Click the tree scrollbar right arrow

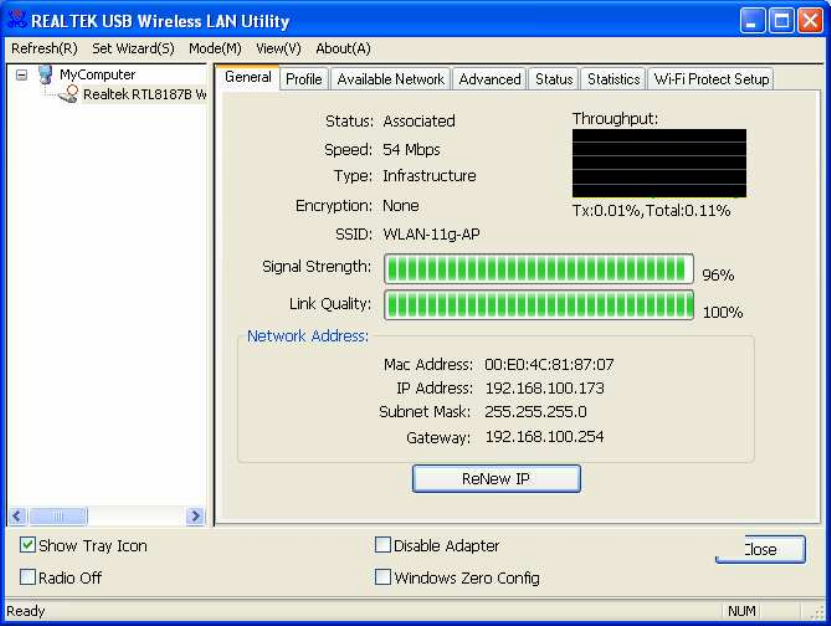(x=195, y=516)
